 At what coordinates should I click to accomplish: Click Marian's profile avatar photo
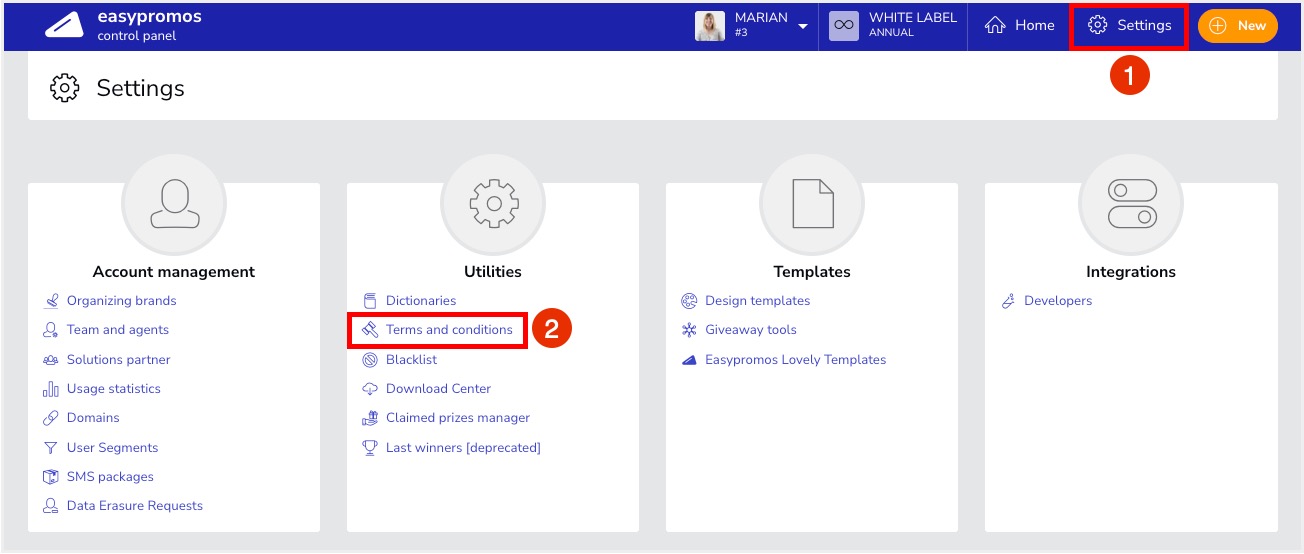[710, 26]
